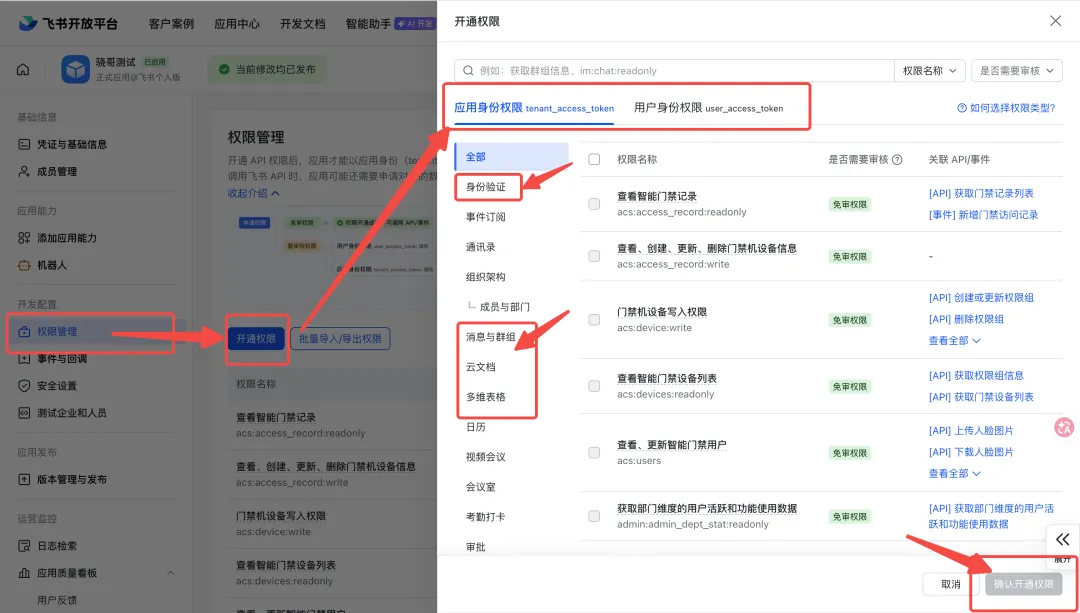This screenshot has width=1080, height=613.
Task: Click the 开通权限 blue button
Action: [x=256, y=339]
